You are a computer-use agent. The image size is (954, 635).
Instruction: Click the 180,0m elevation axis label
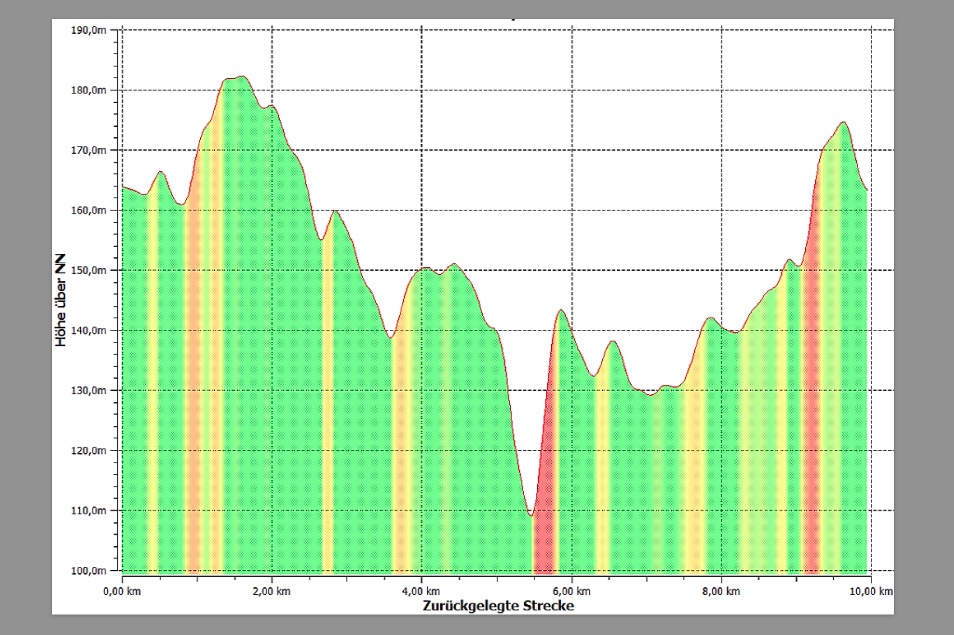[89, 90]
